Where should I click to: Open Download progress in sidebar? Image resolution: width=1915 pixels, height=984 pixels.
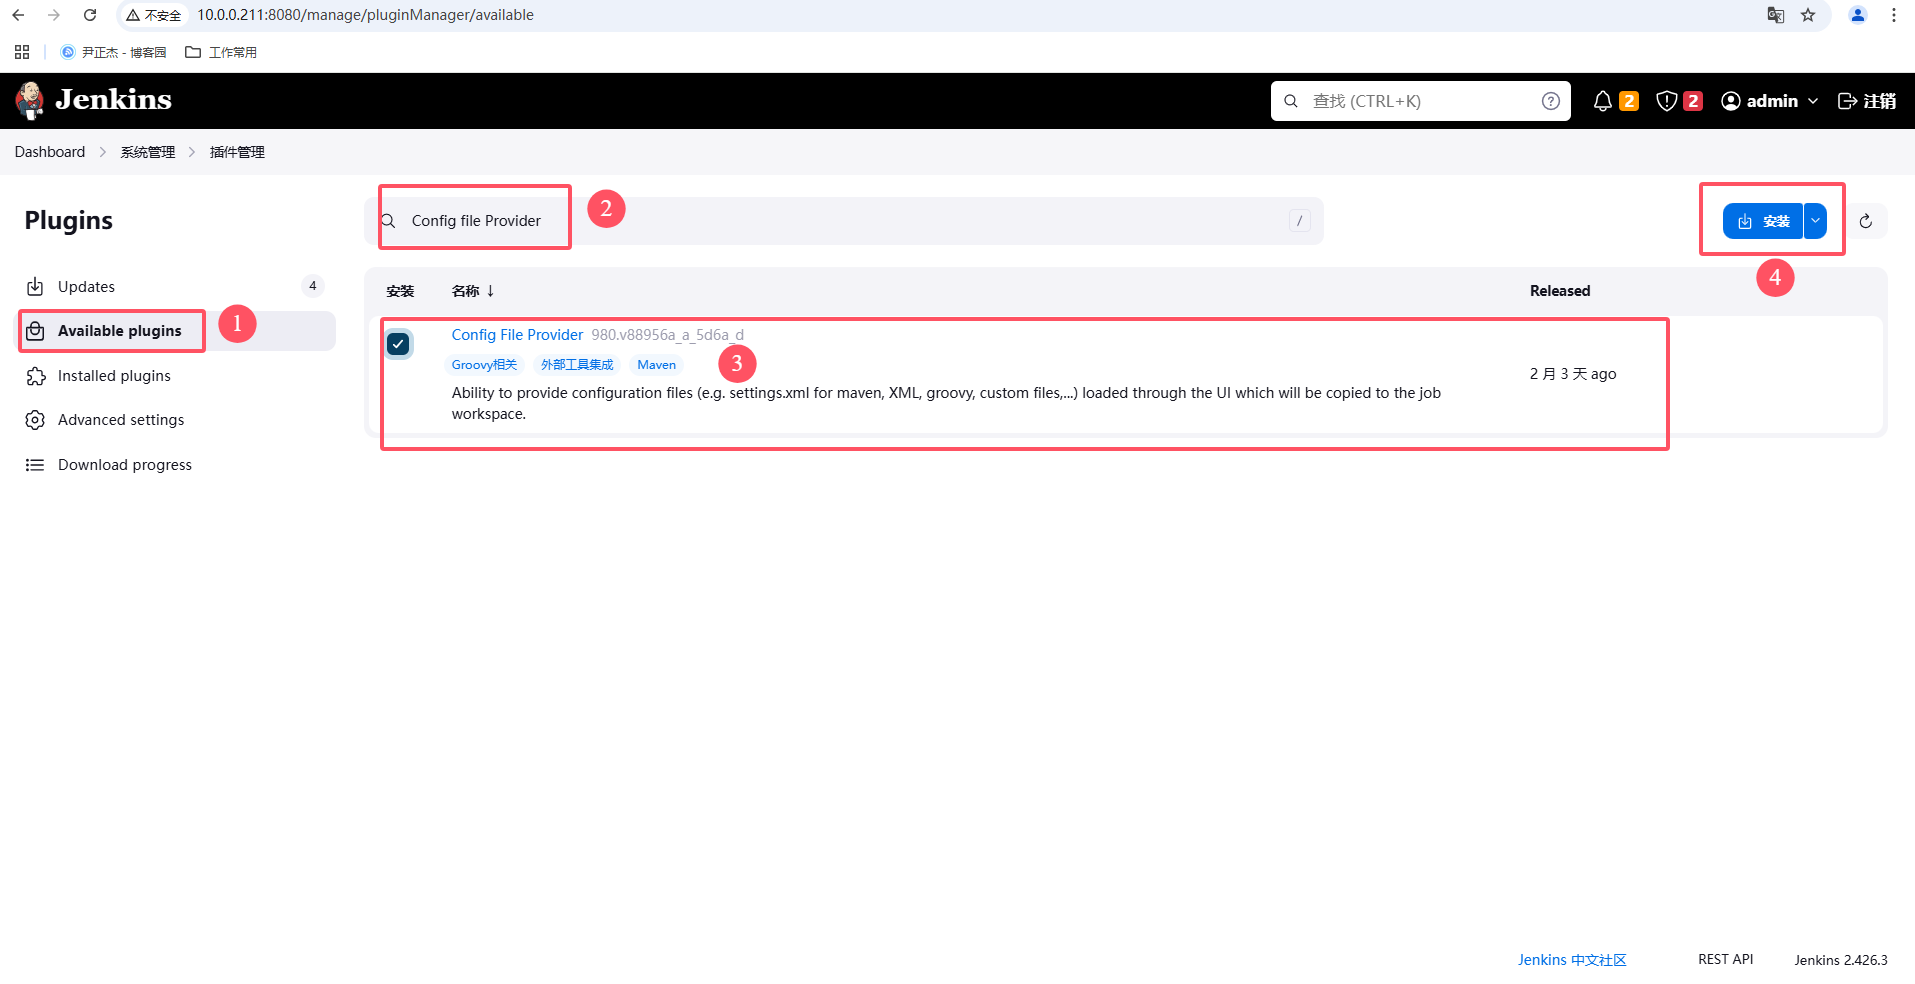tap(175, 465)
